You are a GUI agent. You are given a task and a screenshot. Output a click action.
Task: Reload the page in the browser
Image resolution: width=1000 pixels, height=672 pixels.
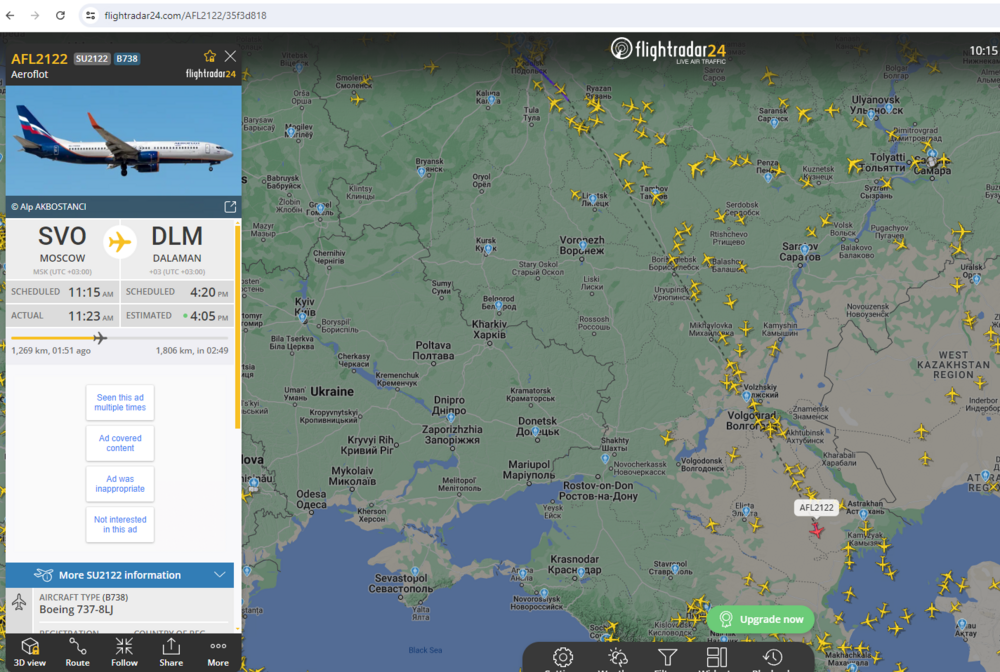click(x=60, y=15)
